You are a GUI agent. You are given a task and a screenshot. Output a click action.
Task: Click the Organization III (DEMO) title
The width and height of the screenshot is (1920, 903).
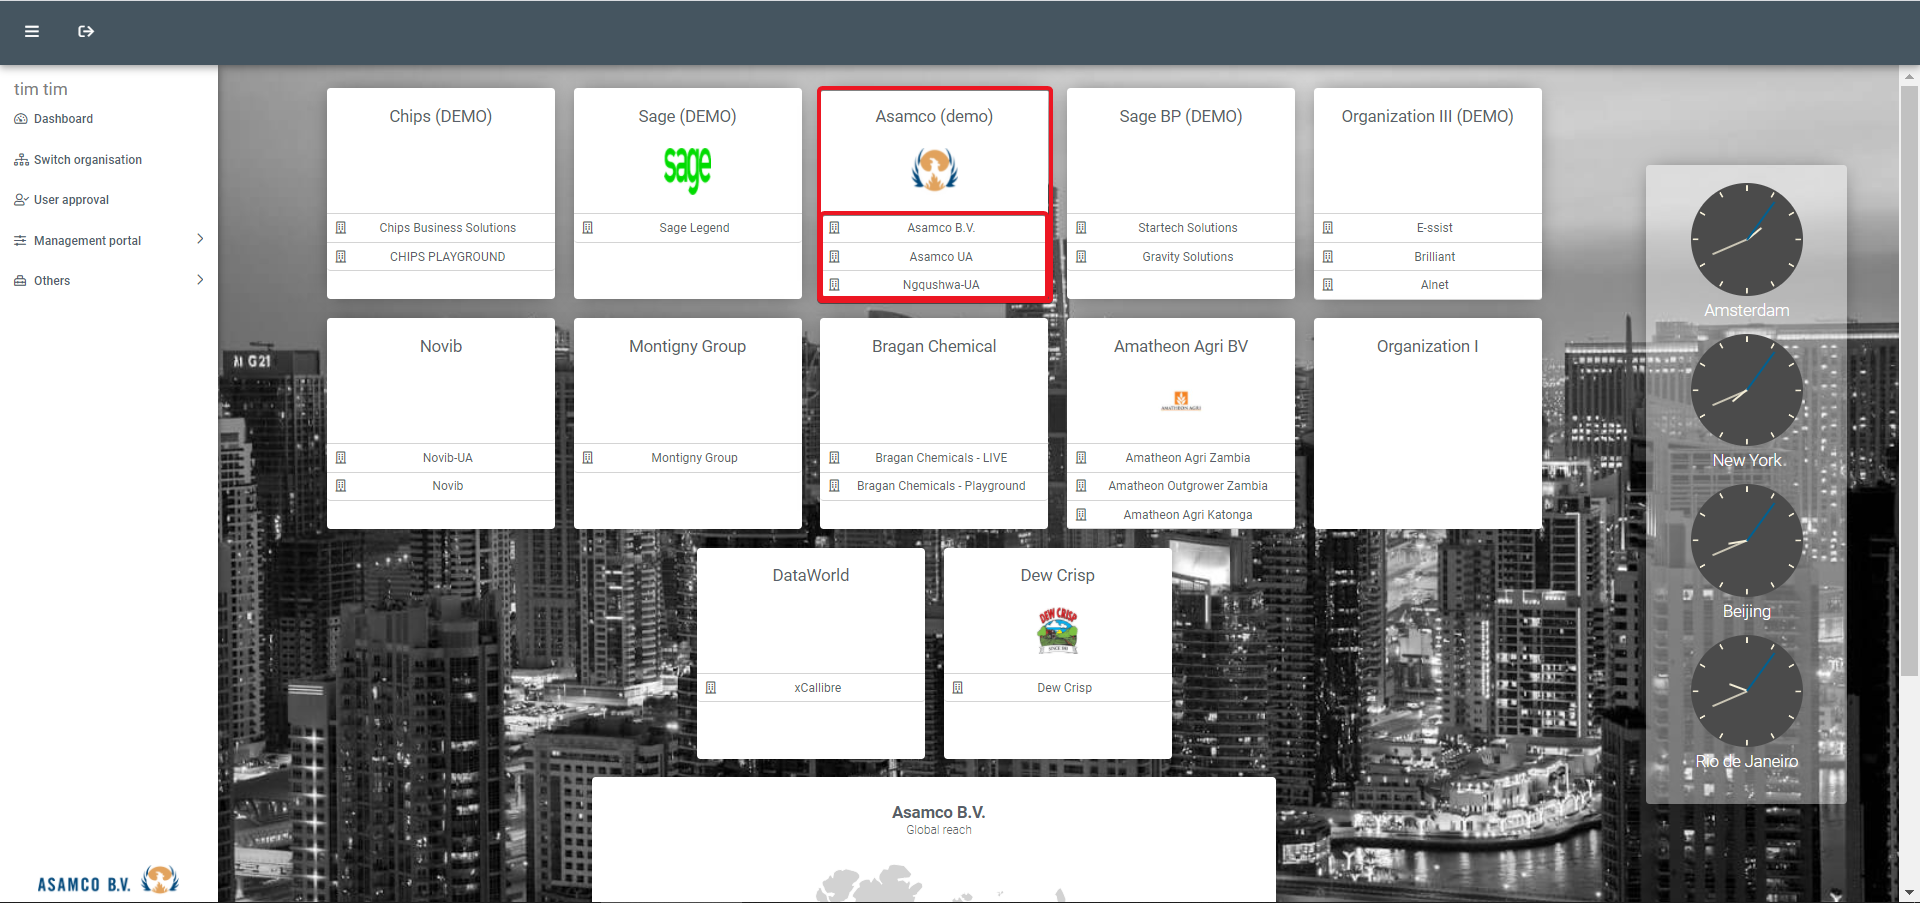[x=1427, y=116]
